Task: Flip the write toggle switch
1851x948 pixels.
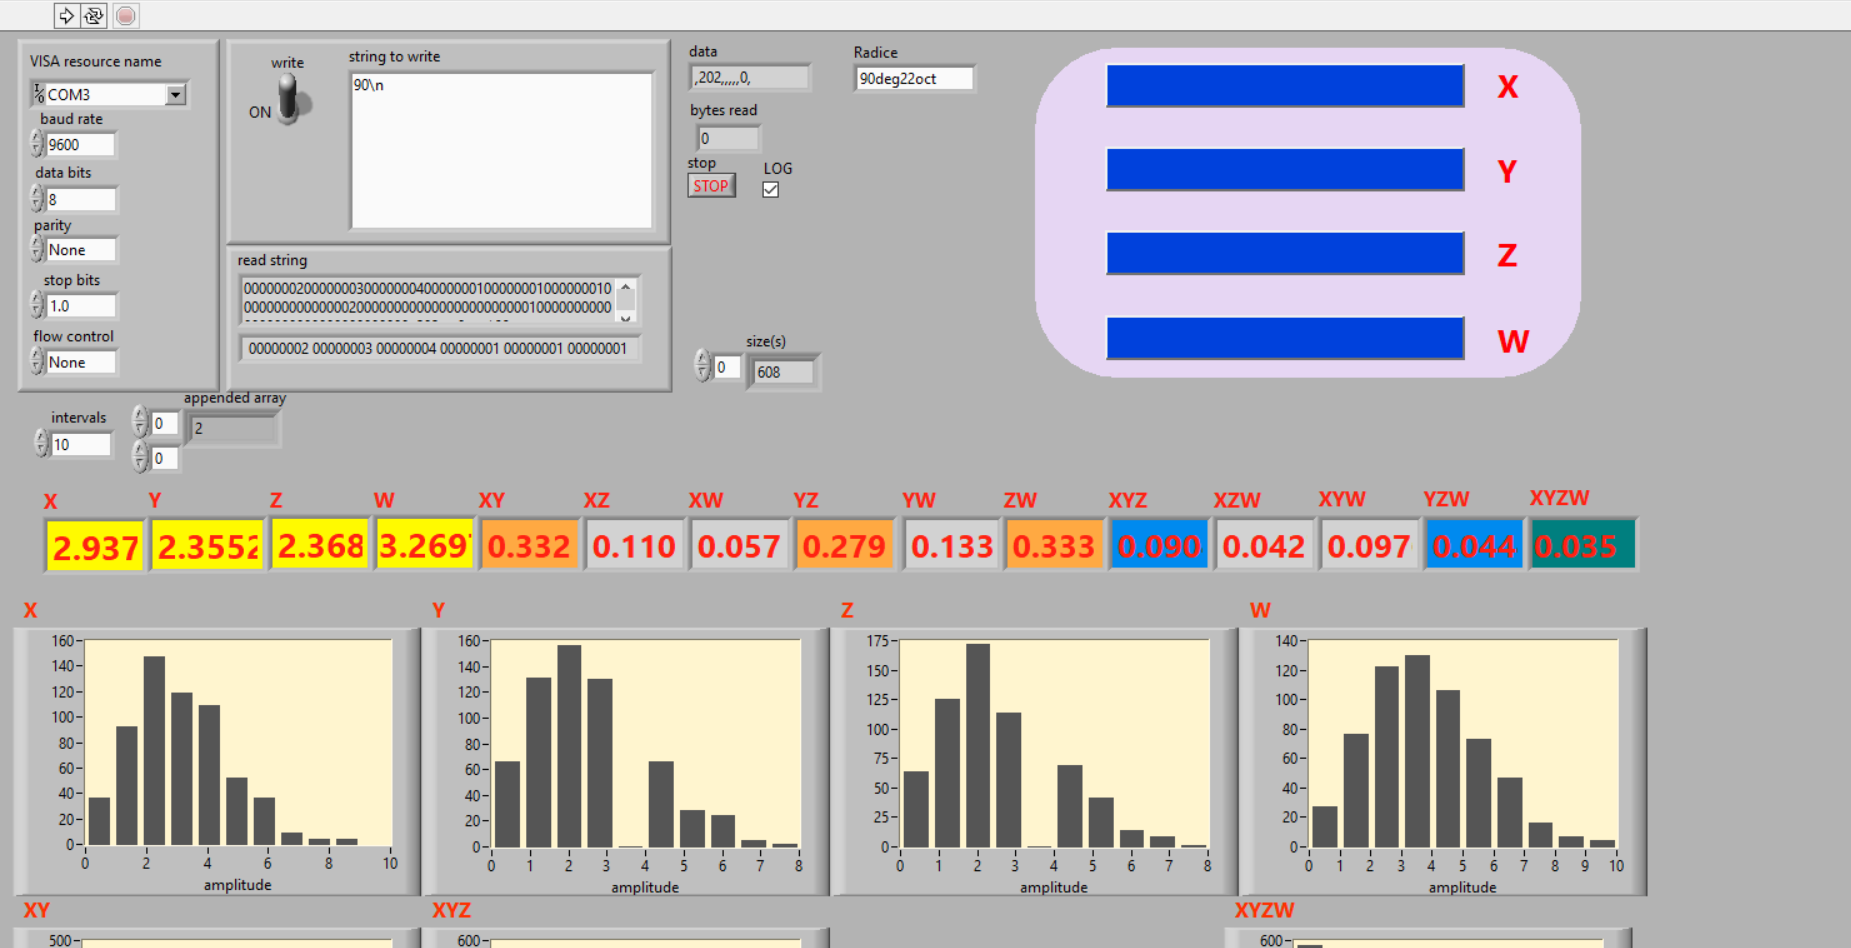Action: click(x=289, y=100)
